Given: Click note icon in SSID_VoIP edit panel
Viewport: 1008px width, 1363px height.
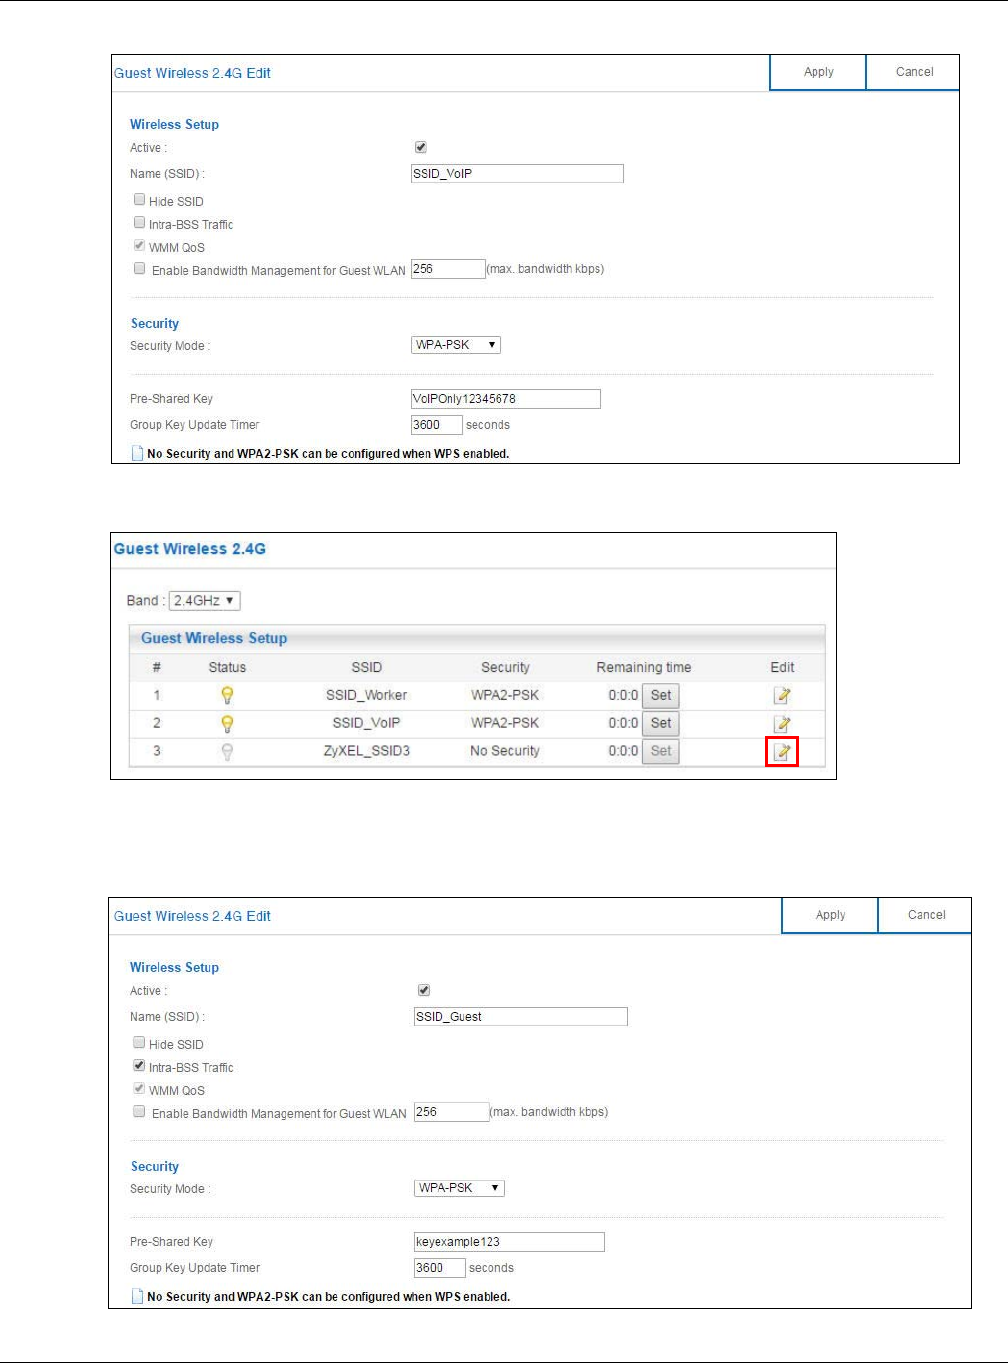Looking at the screenshot, I should point(138,453).
